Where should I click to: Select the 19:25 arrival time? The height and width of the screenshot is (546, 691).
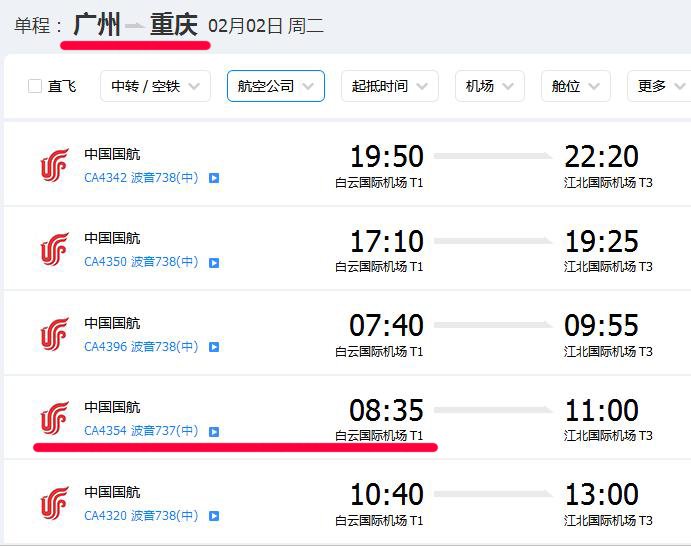coord(602,241)
